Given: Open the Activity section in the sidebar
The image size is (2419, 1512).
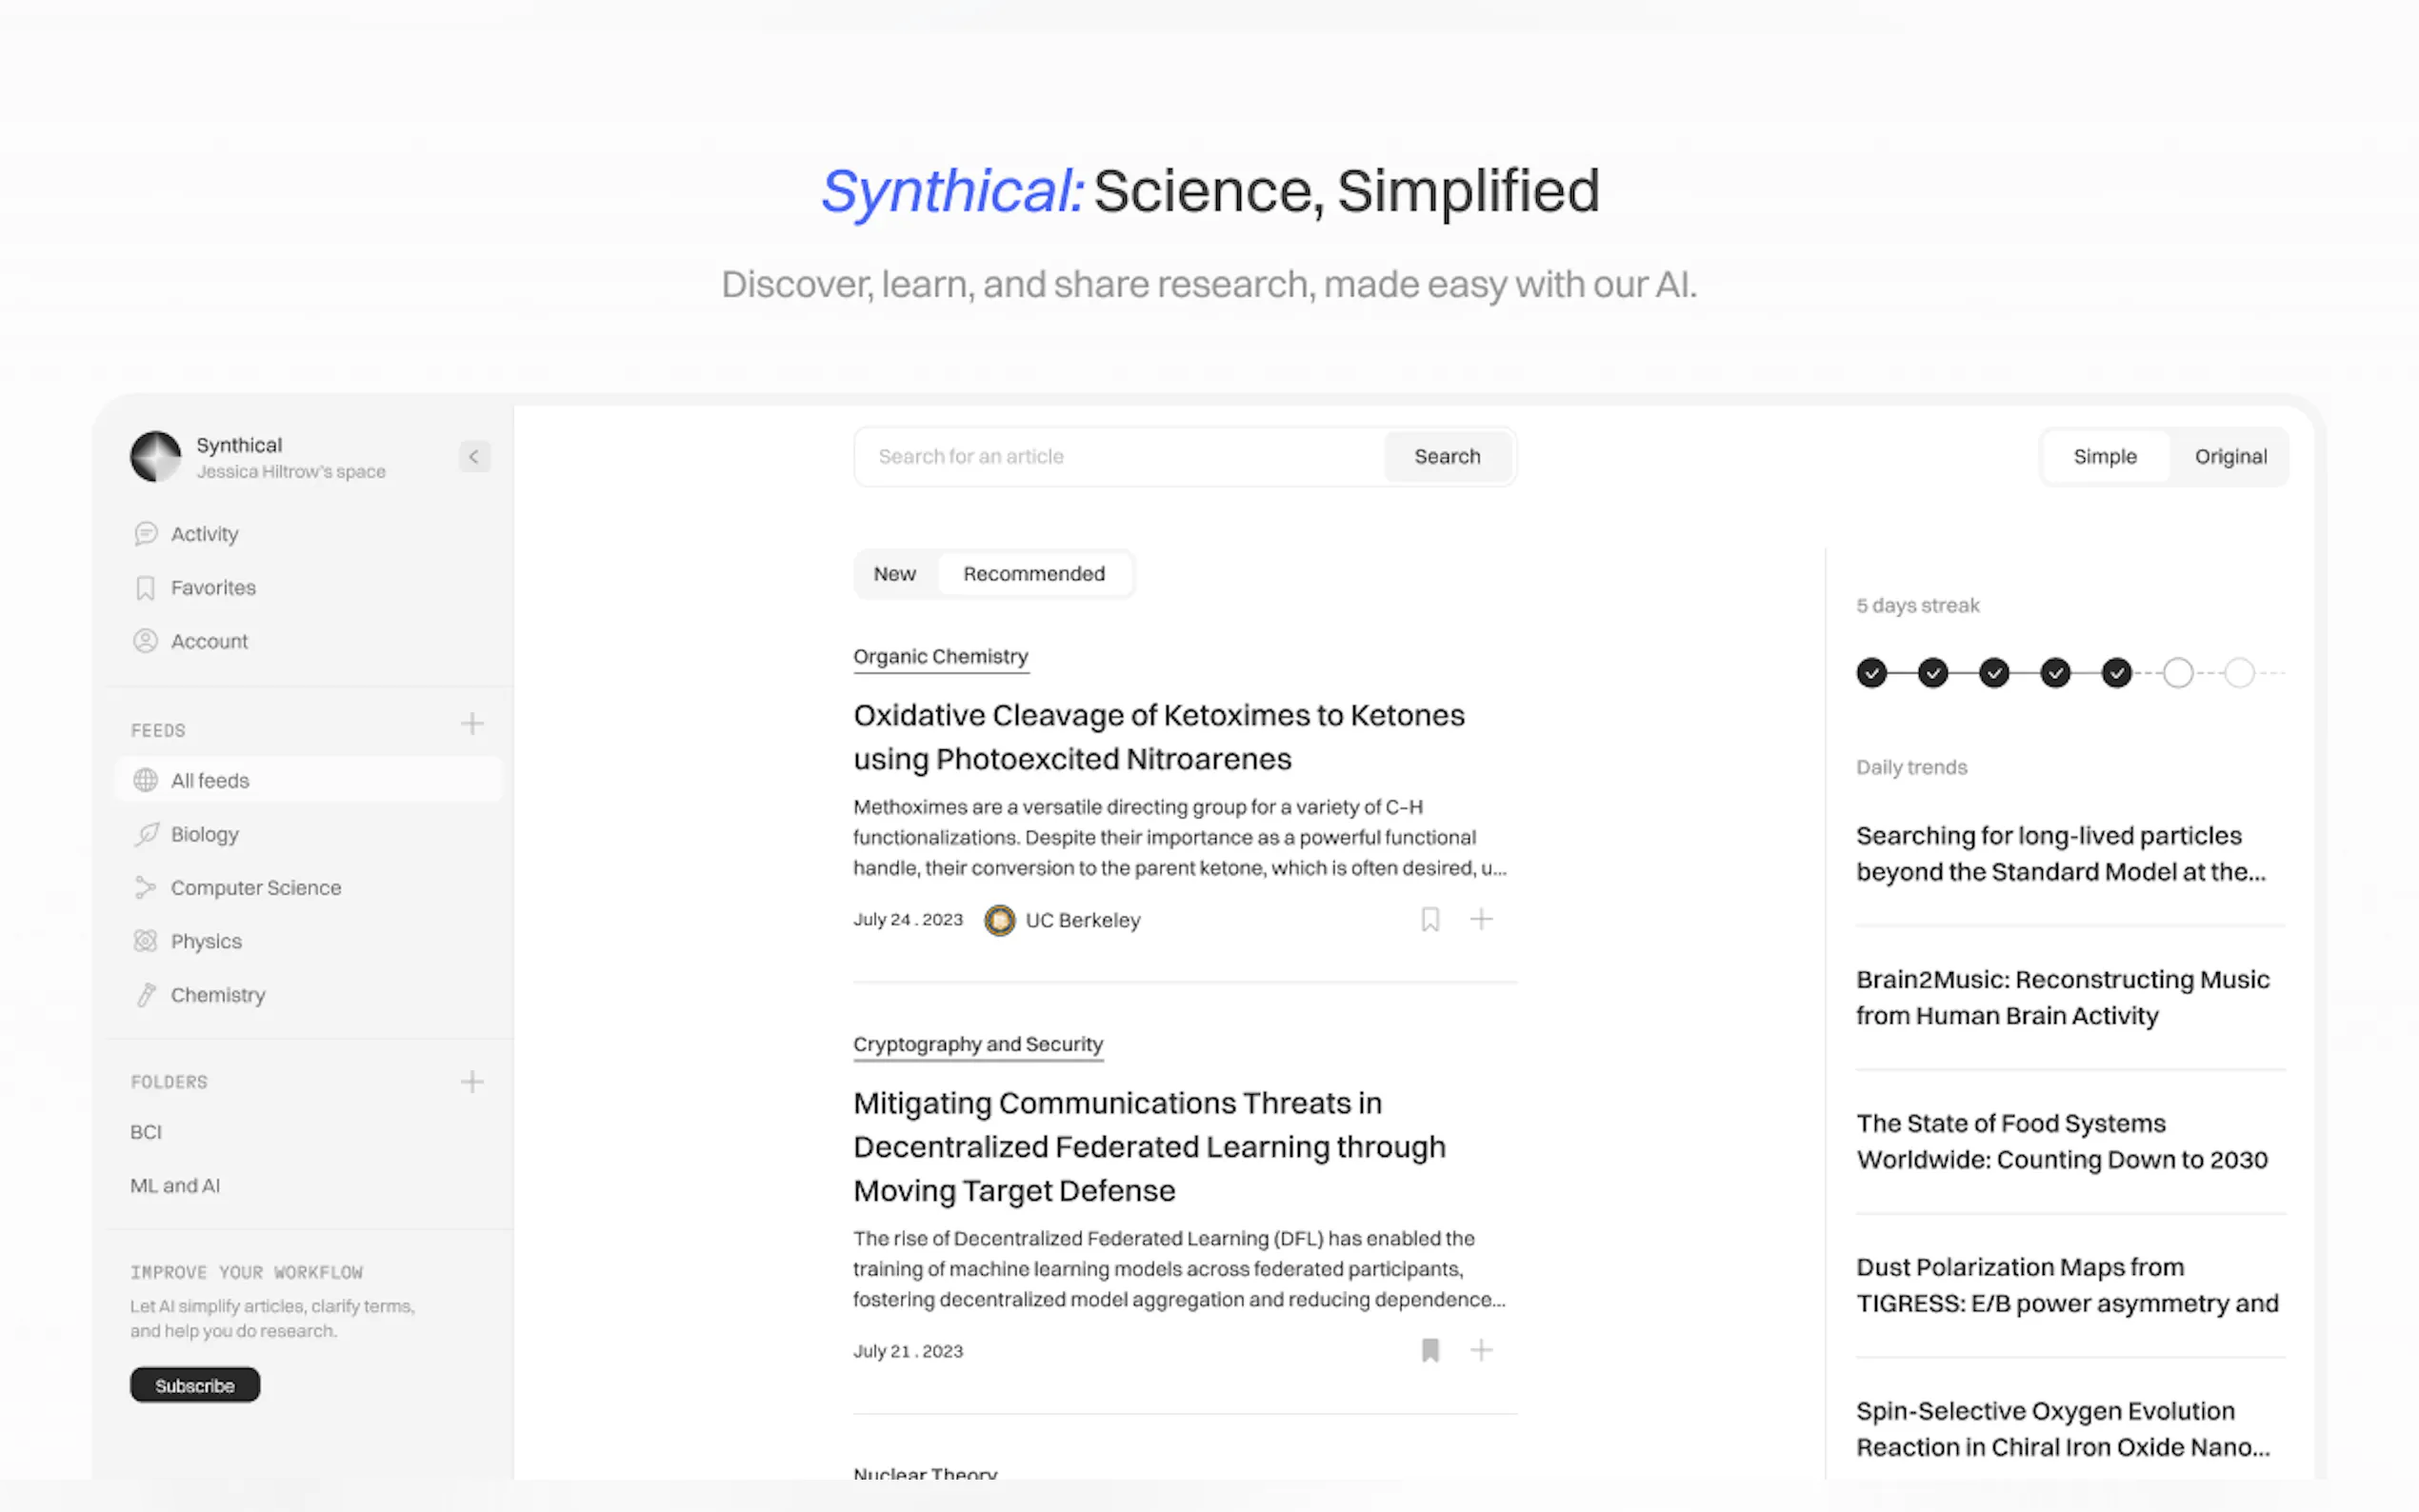Looking at the screenshot, I should [x=203, y=534].
